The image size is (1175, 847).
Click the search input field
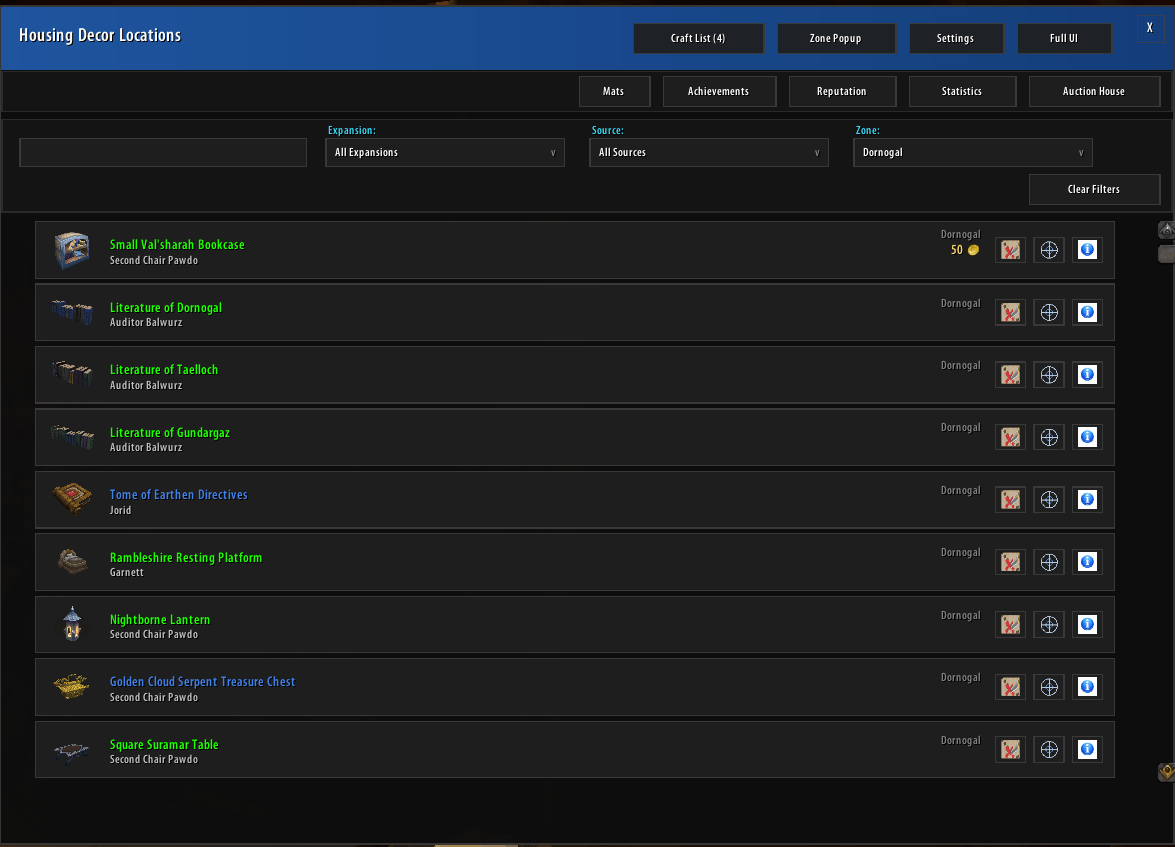click(x=163, y=152)
